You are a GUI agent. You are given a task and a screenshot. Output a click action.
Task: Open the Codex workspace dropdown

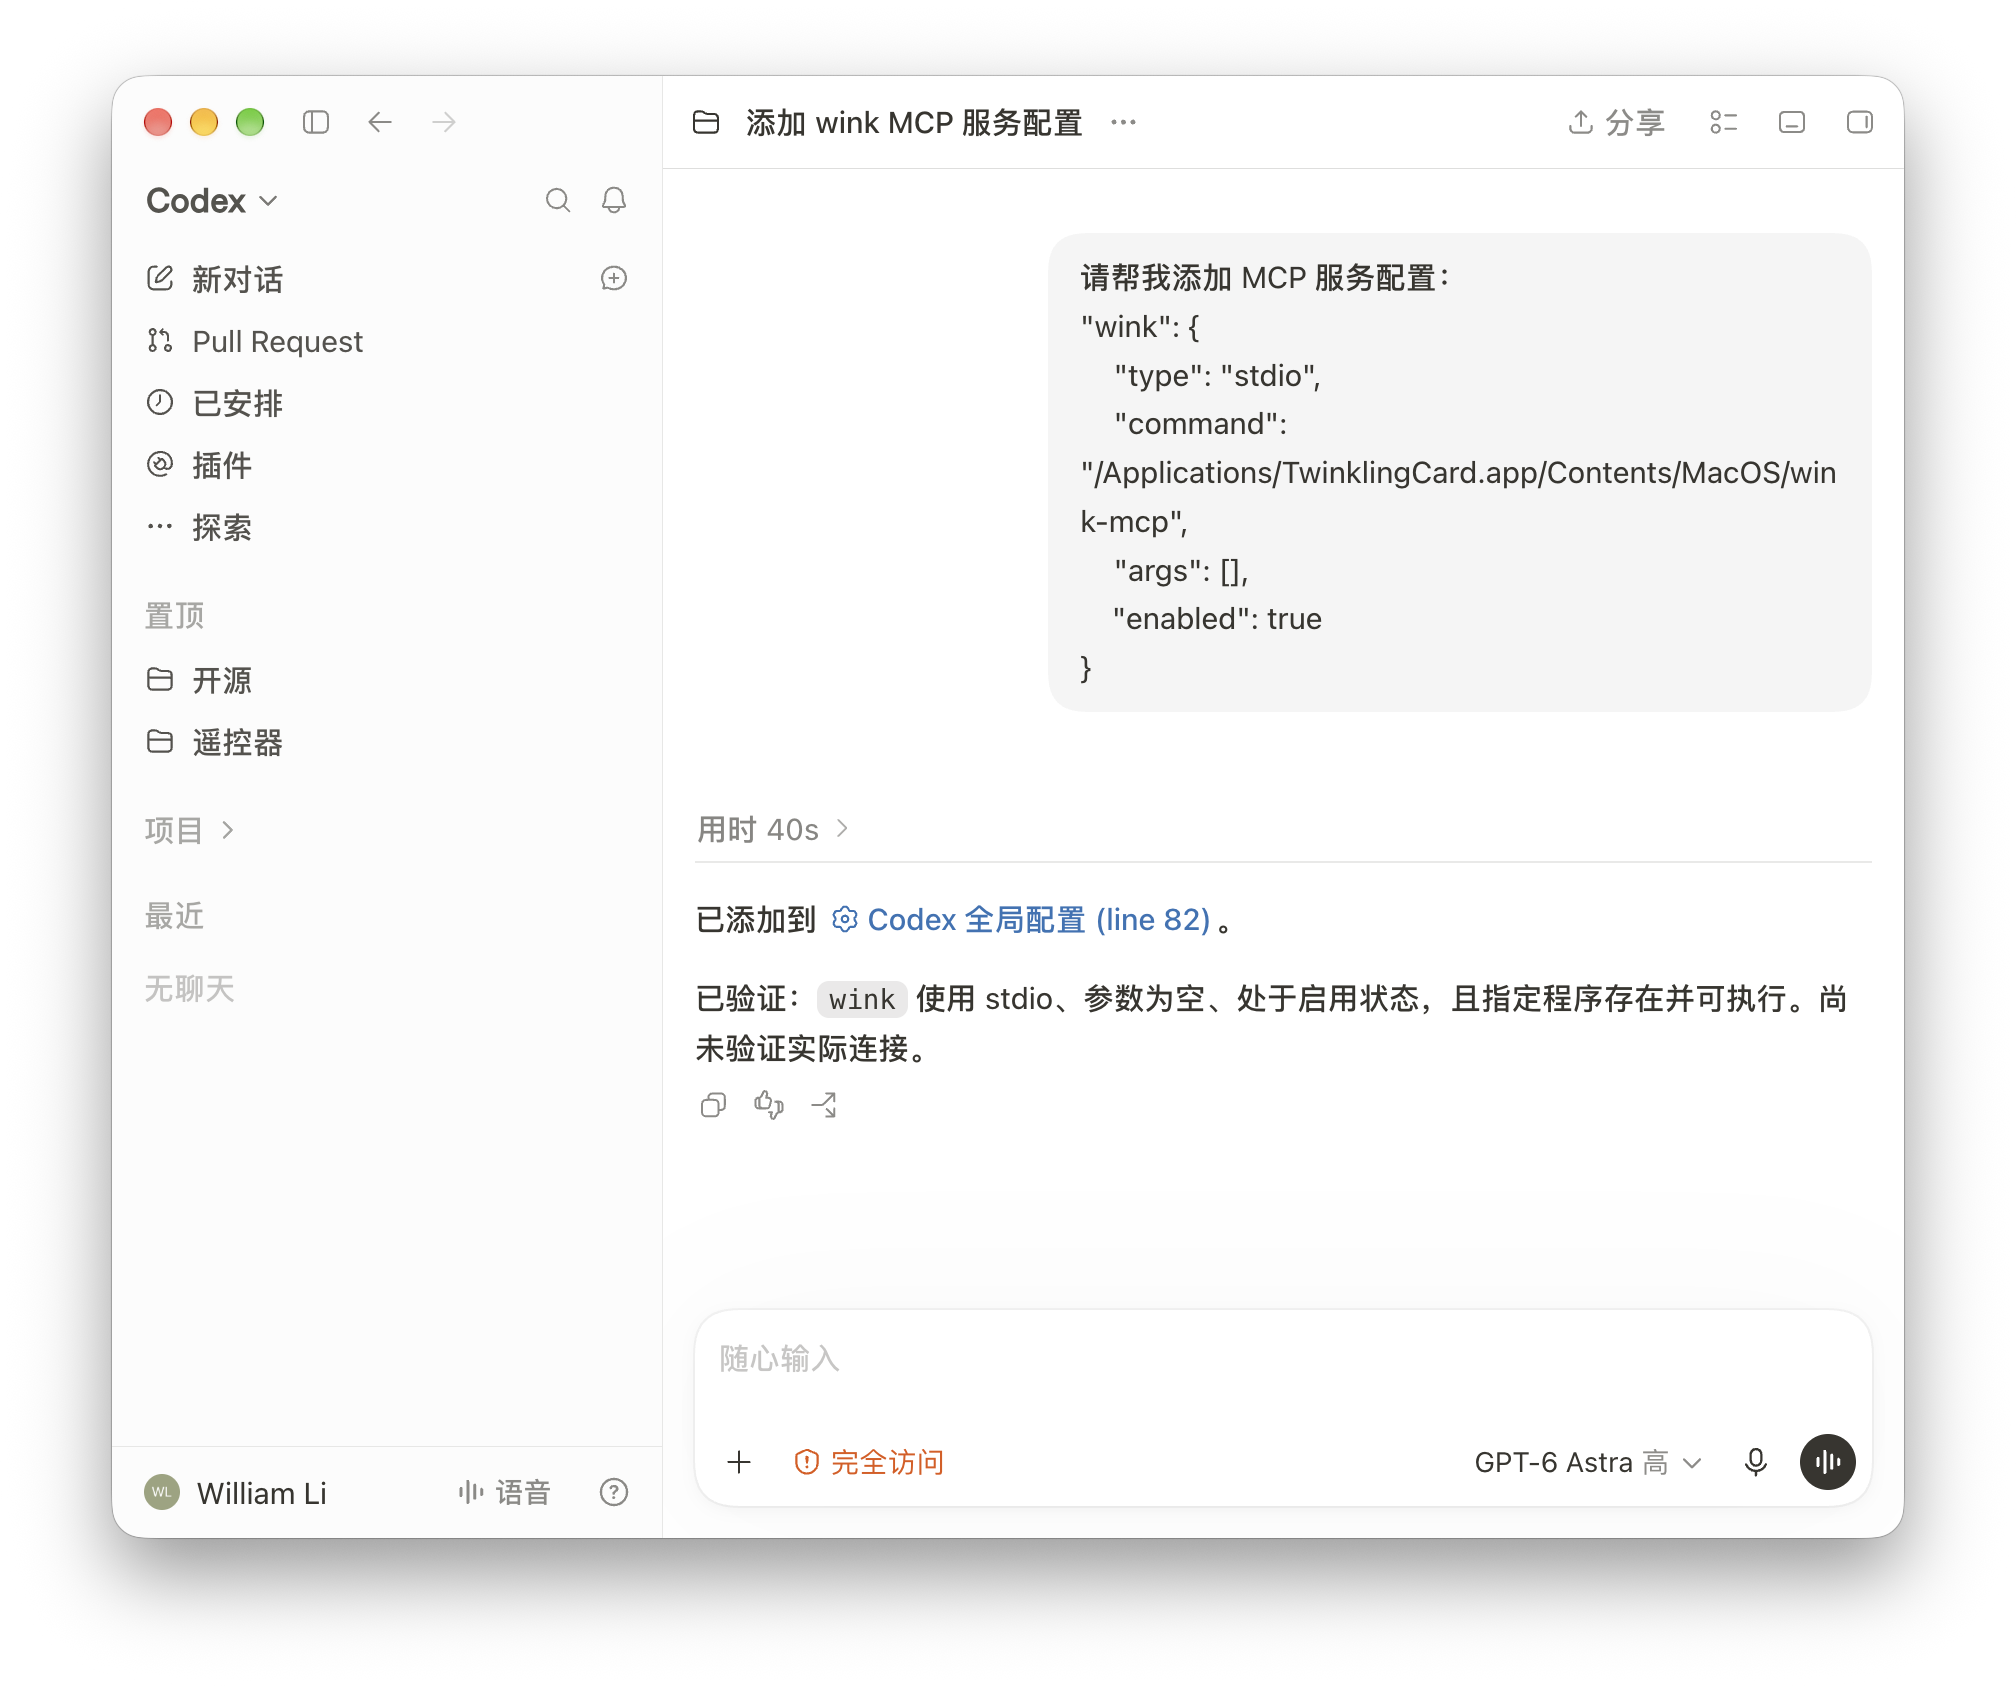tap(212, 201)
